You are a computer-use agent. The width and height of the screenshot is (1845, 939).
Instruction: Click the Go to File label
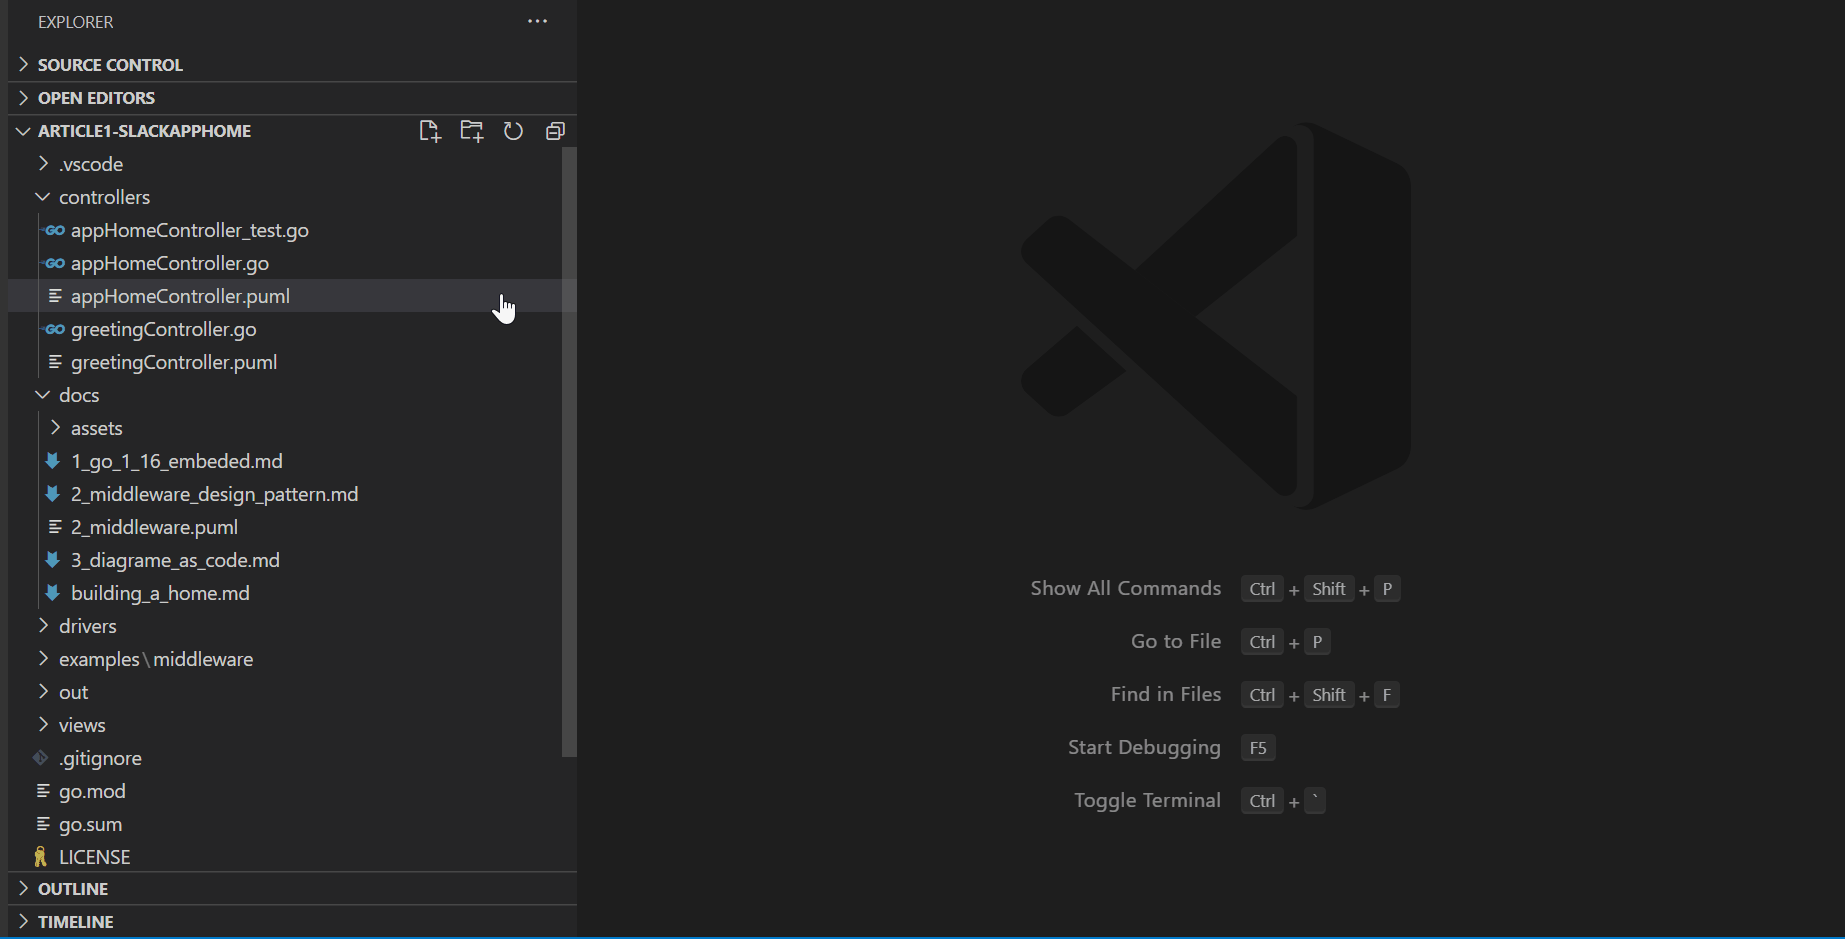pyautogui.click(x=1176, y=641)
